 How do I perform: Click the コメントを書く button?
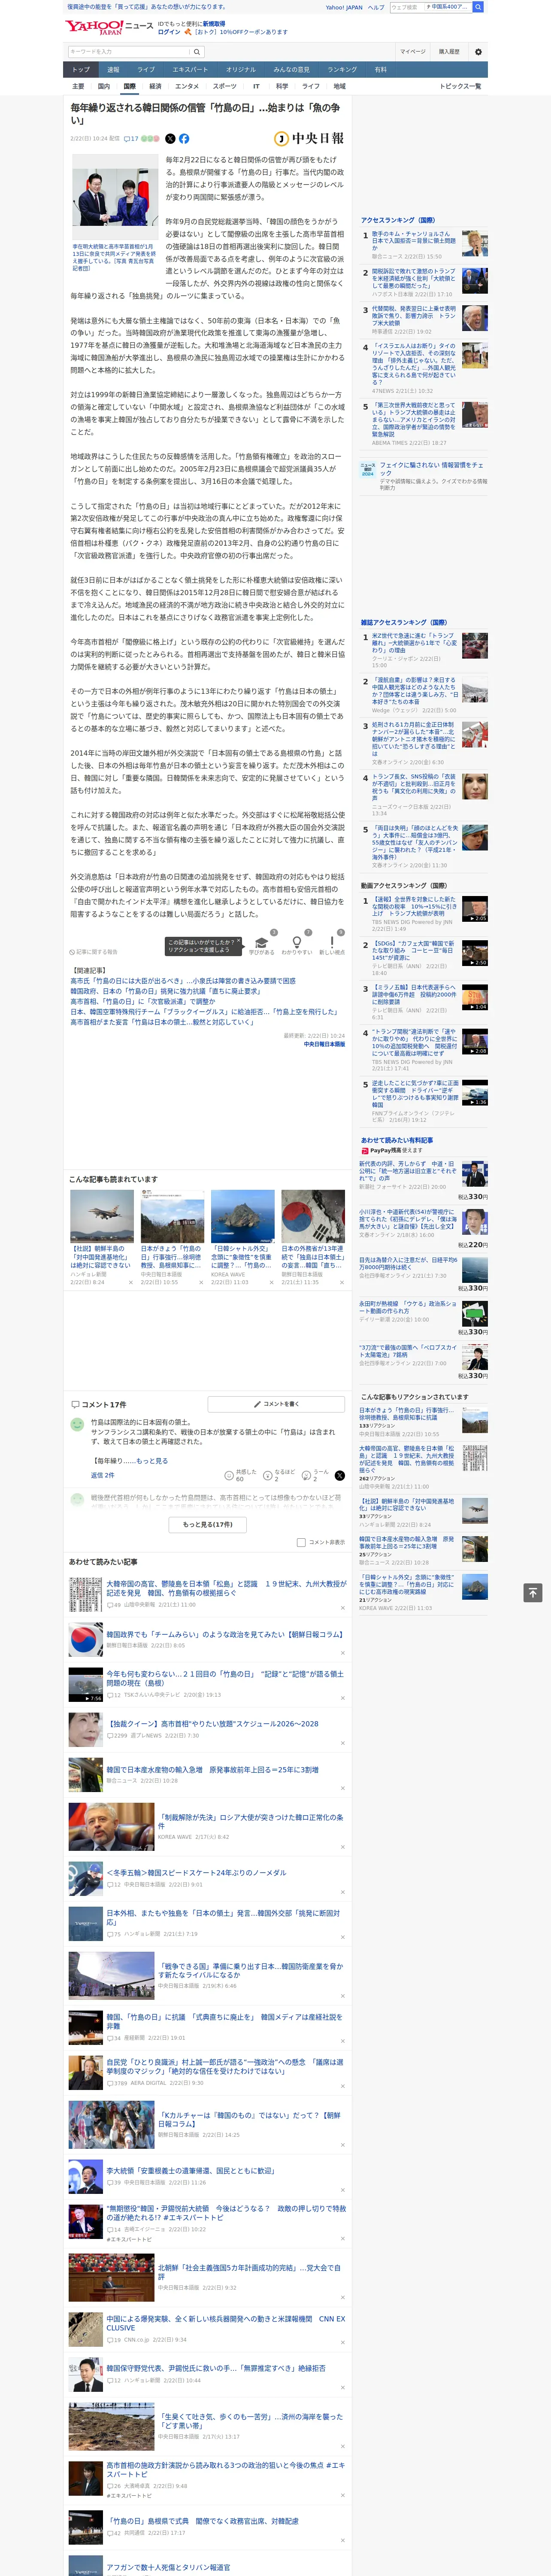point(276,1404)
